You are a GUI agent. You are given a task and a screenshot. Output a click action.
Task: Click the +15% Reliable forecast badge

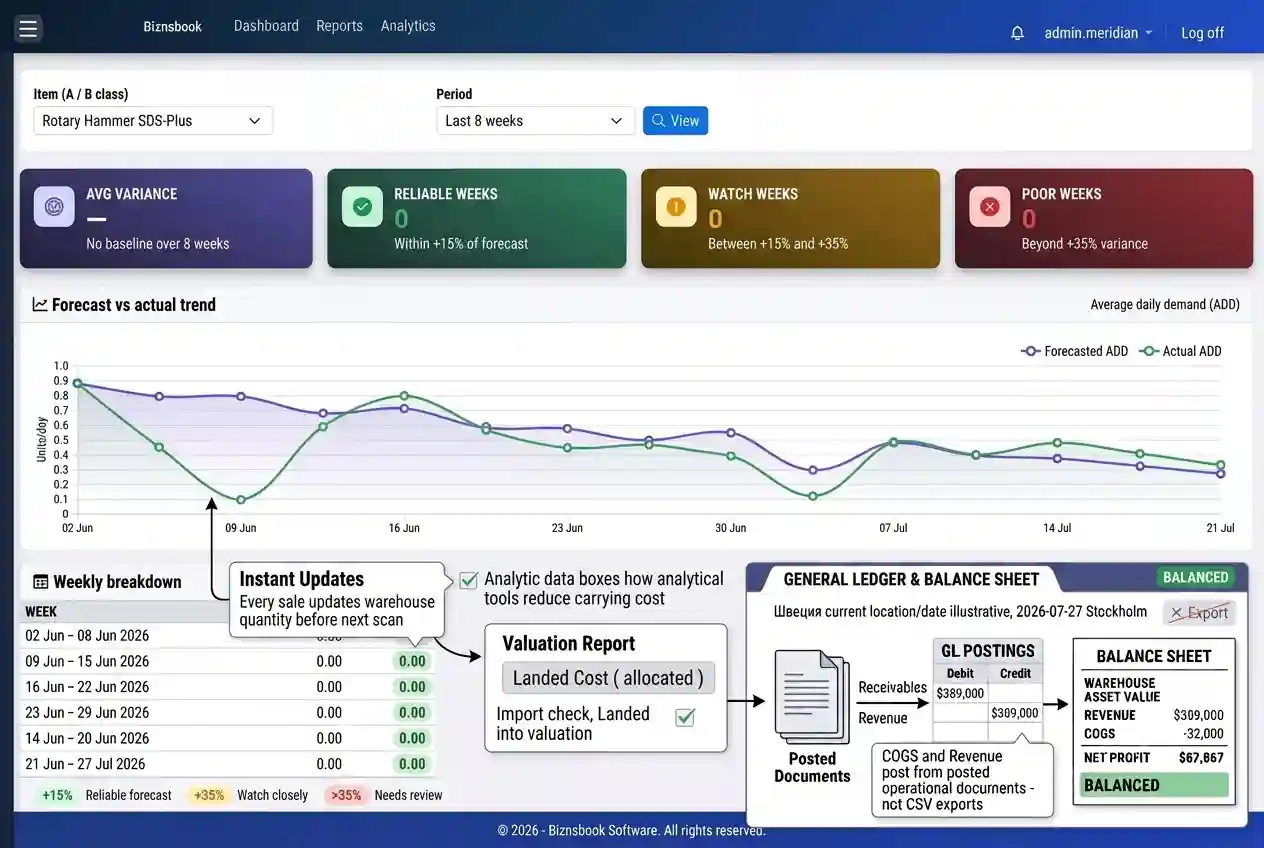pos(57,796)
